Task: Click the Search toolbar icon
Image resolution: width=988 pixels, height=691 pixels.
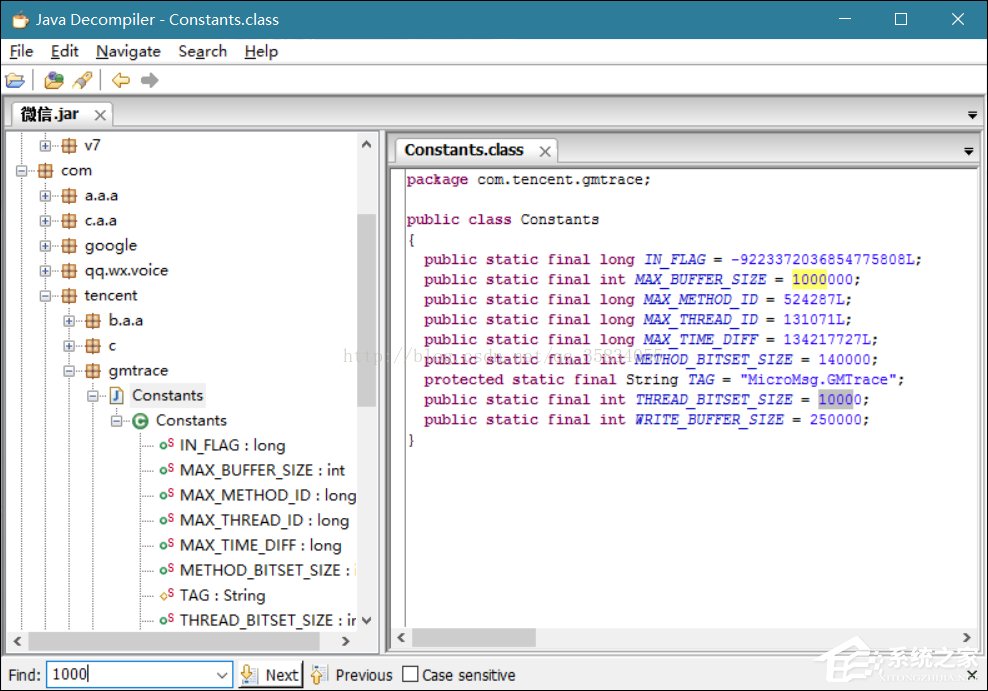Action: tap(83, 80)
